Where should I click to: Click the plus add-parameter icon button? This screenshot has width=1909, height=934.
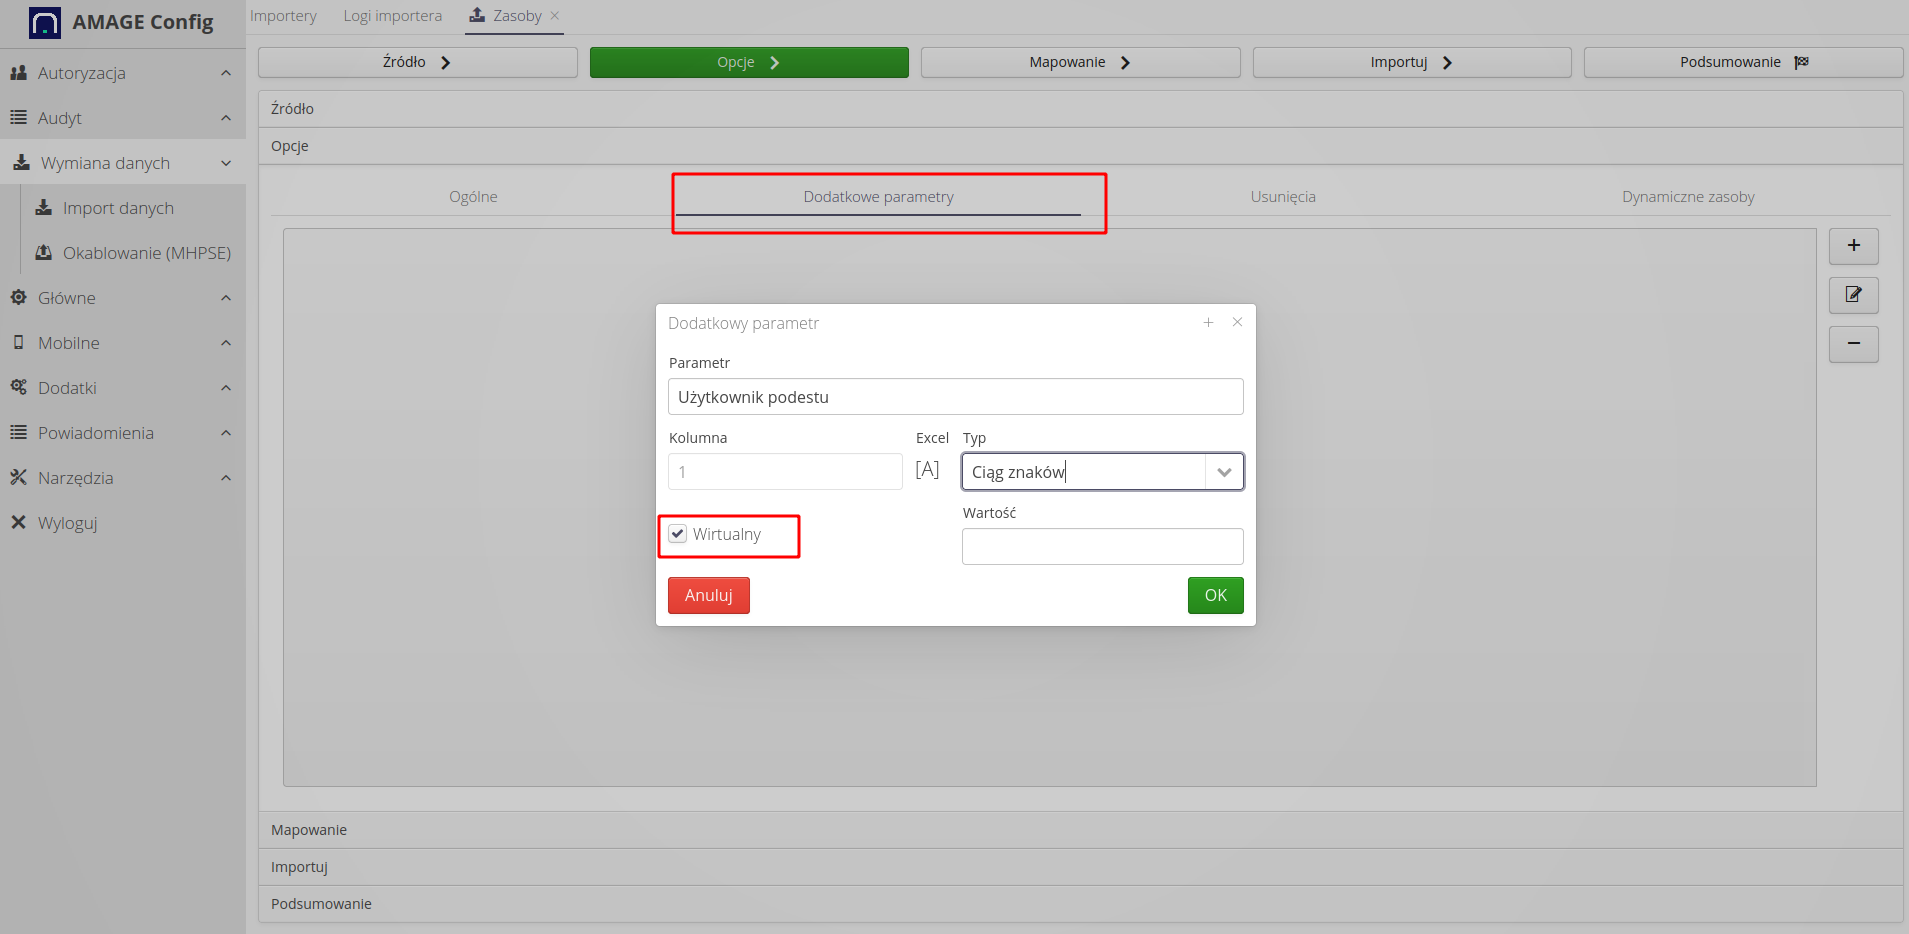[x=1853, y=246]
